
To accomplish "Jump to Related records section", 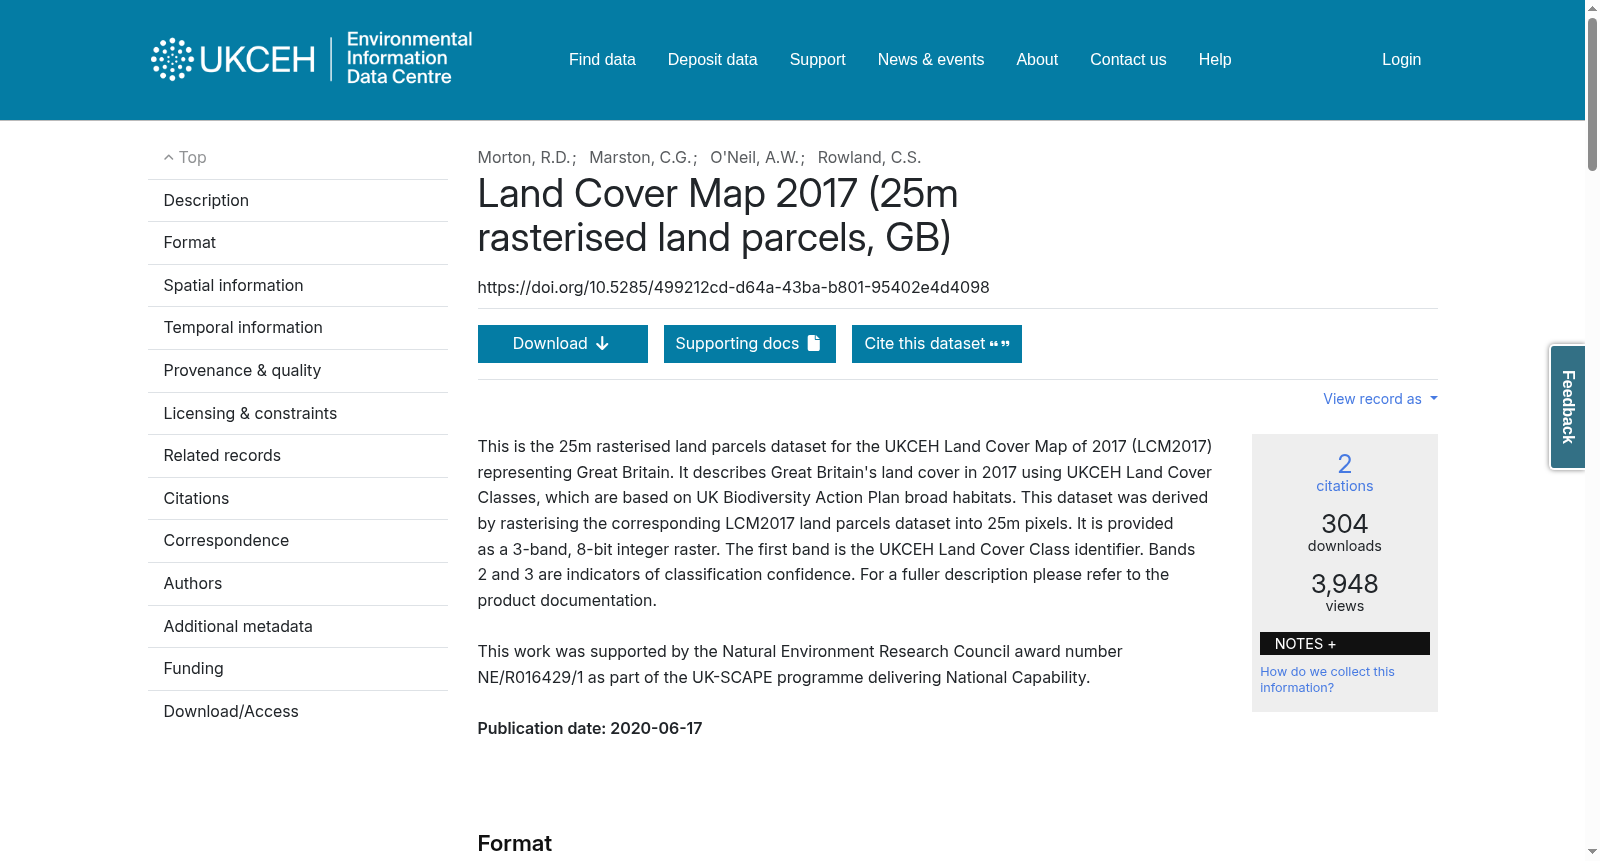I will click(298, 456).
